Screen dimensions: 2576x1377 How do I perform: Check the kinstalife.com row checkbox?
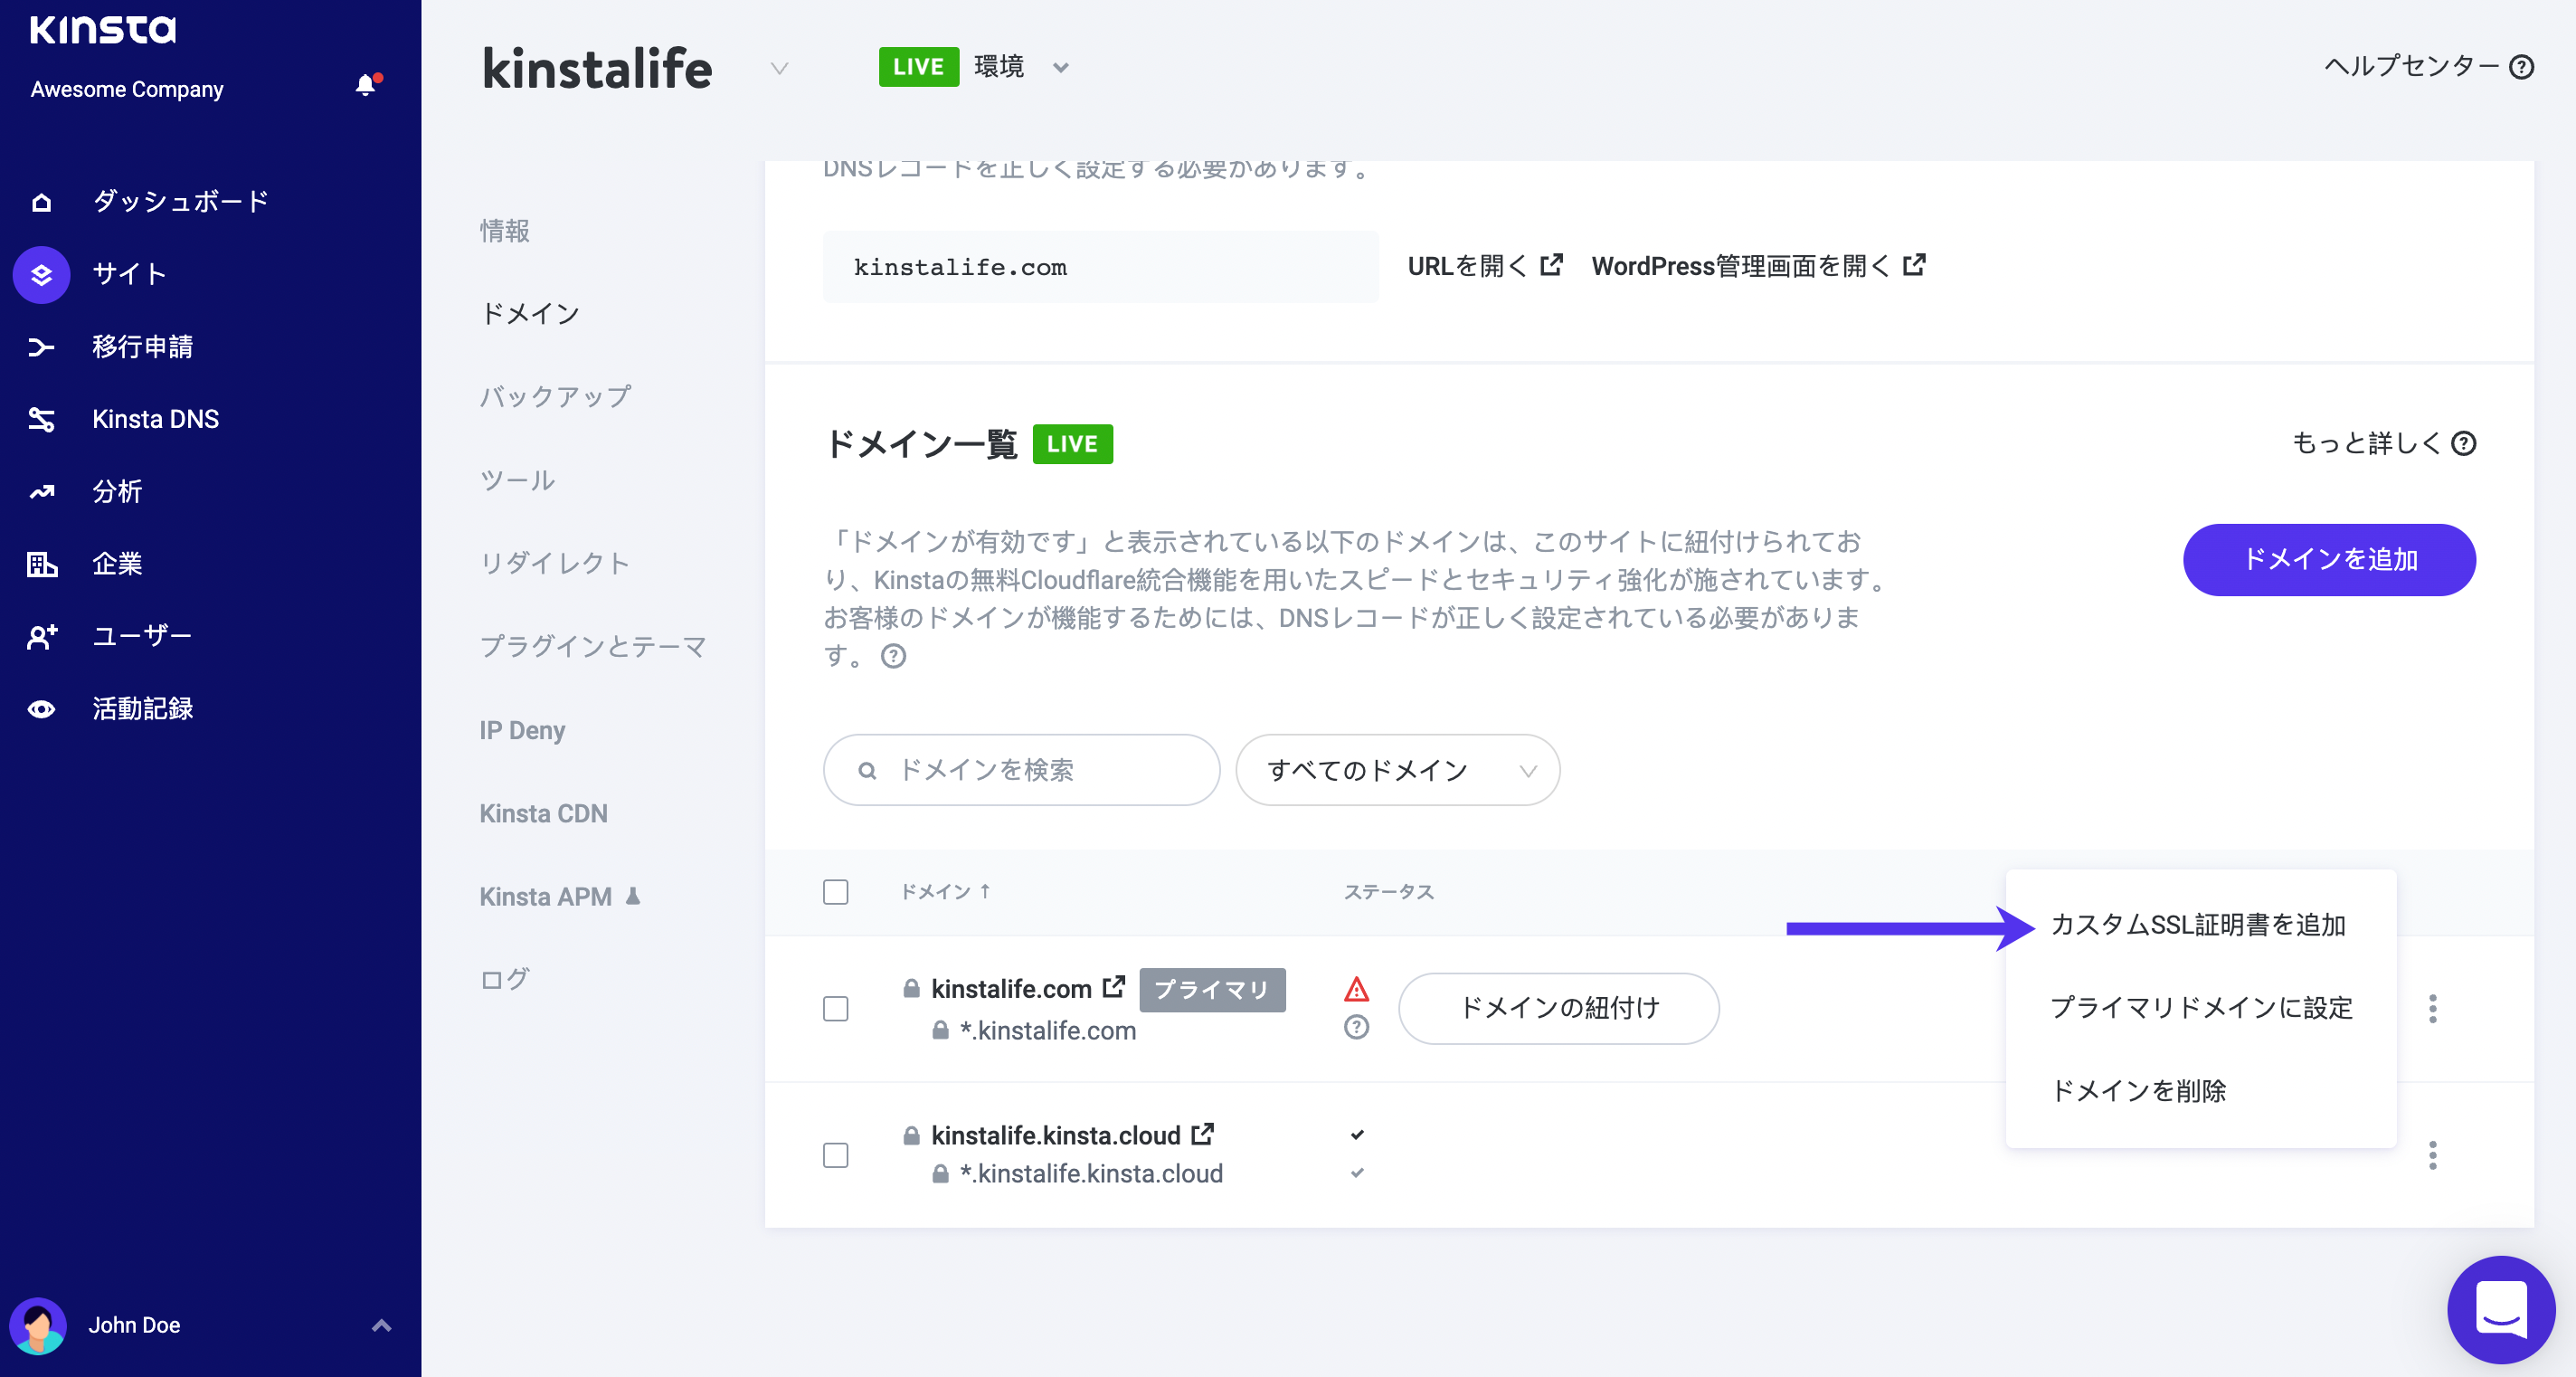[835, 1009]
